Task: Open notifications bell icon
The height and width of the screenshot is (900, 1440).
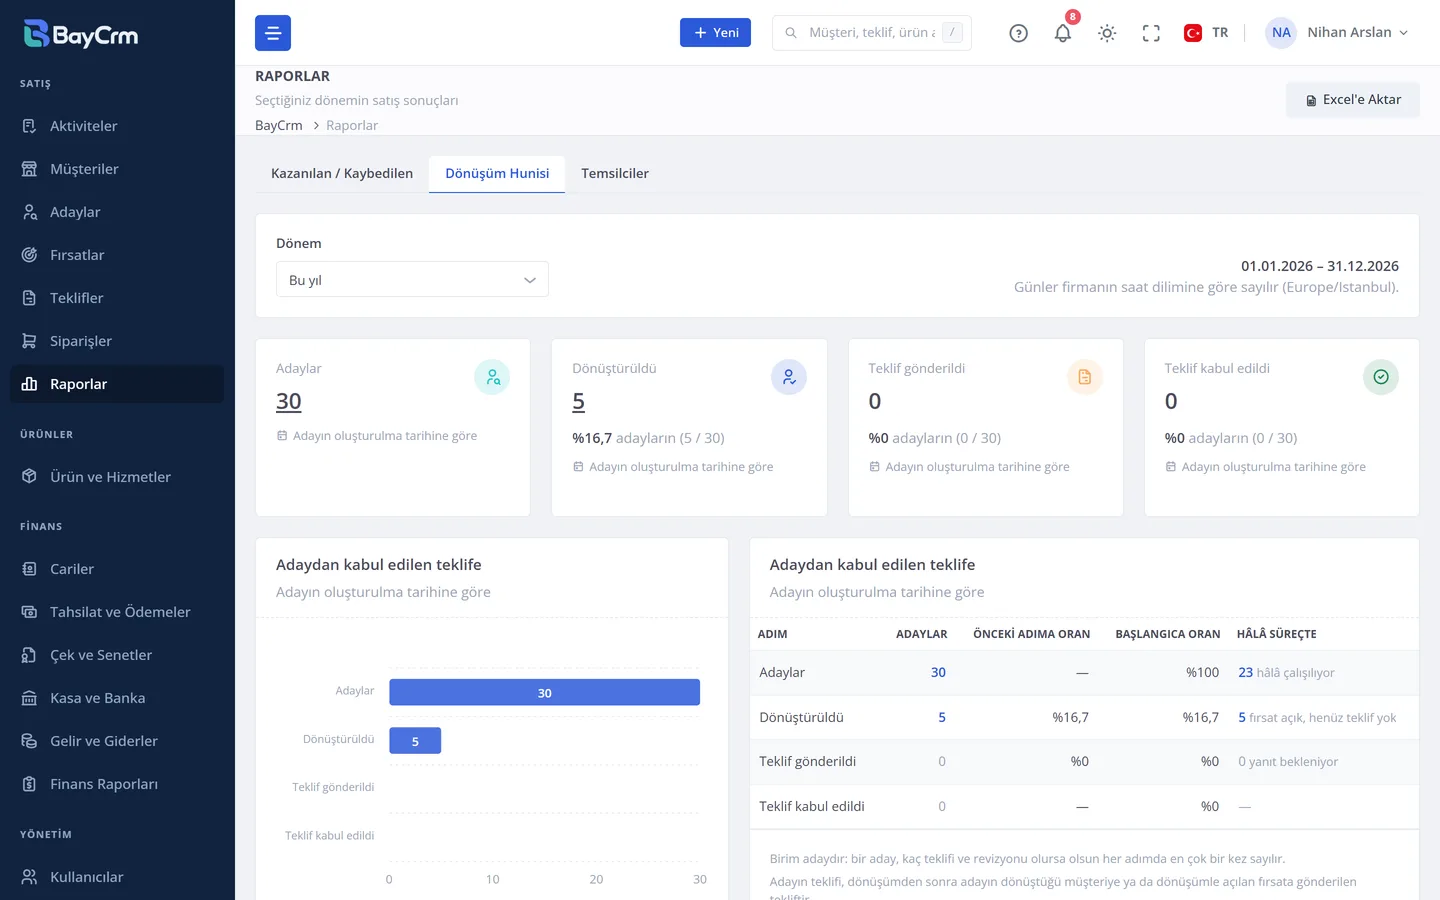Action: click(x=1063, y=33)
